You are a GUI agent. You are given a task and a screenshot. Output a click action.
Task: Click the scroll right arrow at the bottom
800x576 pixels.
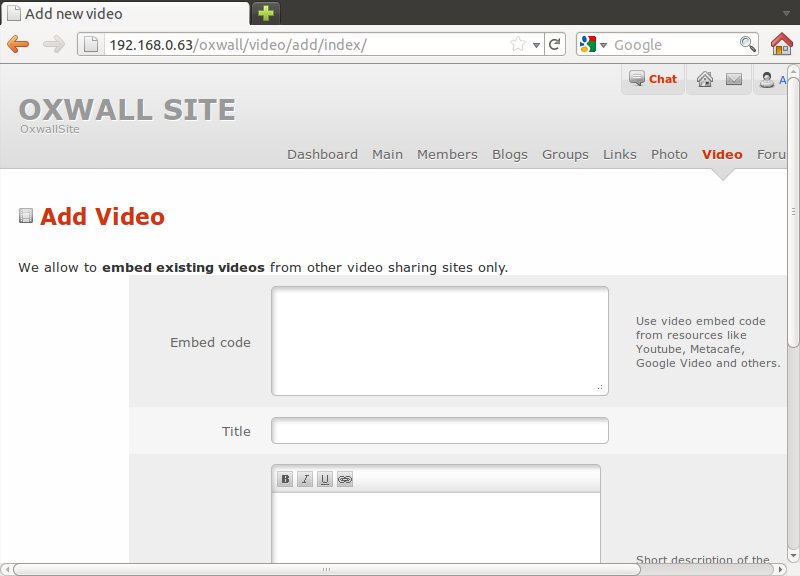click(x=781, y=569)
